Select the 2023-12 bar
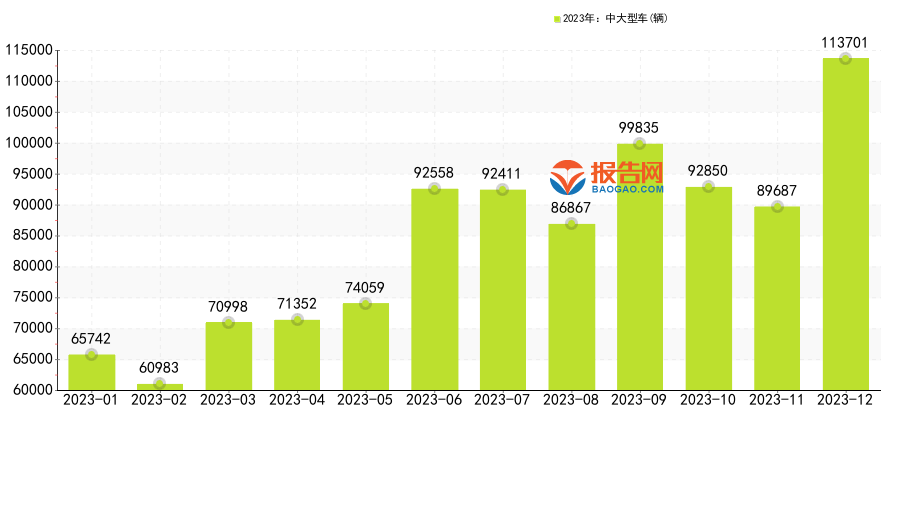The width and height of the screenshot is (900, 530). pyautogui.click(x=846, y=225)
